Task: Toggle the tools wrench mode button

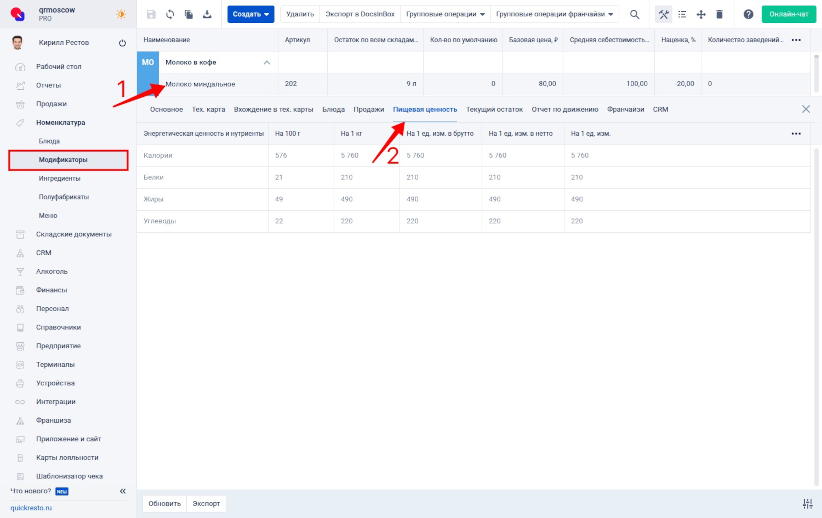Action: (664, 15)
